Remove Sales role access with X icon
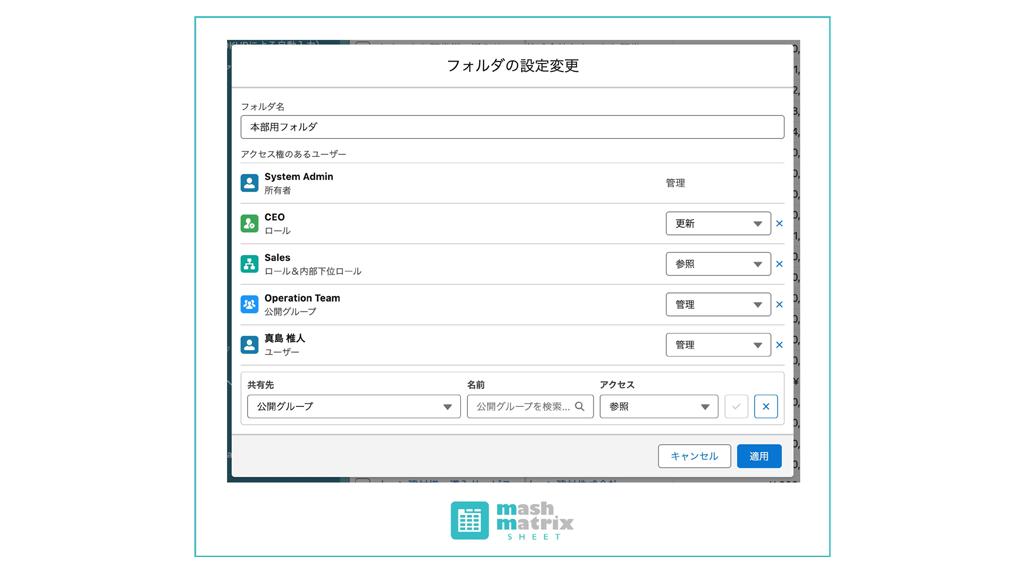Viewport: 1025px width, 576px height. 780,264
